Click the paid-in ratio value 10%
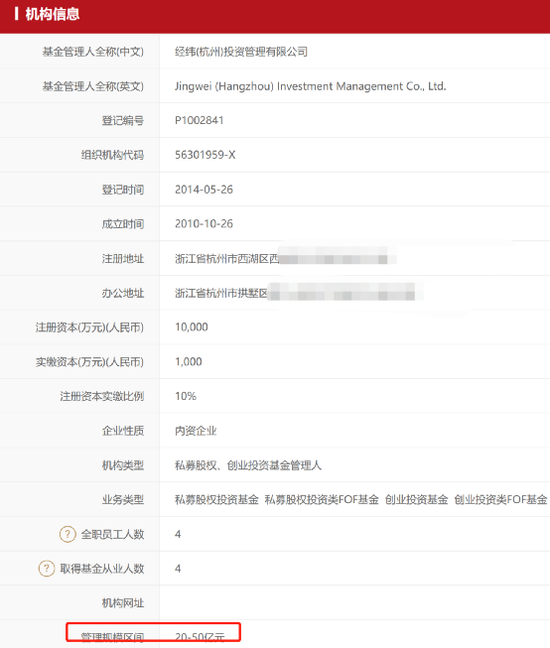This screenshot has height=648, width=550. pos(186,396)
